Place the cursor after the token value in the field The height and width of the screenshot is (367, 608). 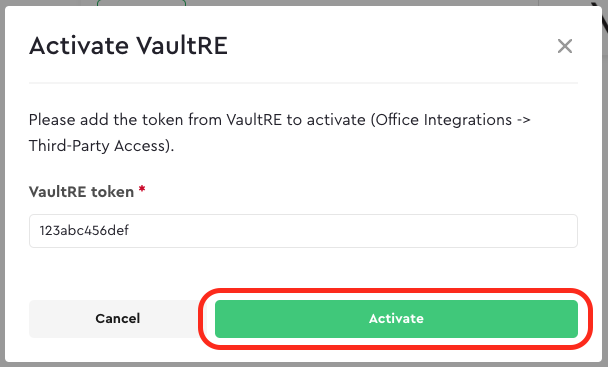131,231
